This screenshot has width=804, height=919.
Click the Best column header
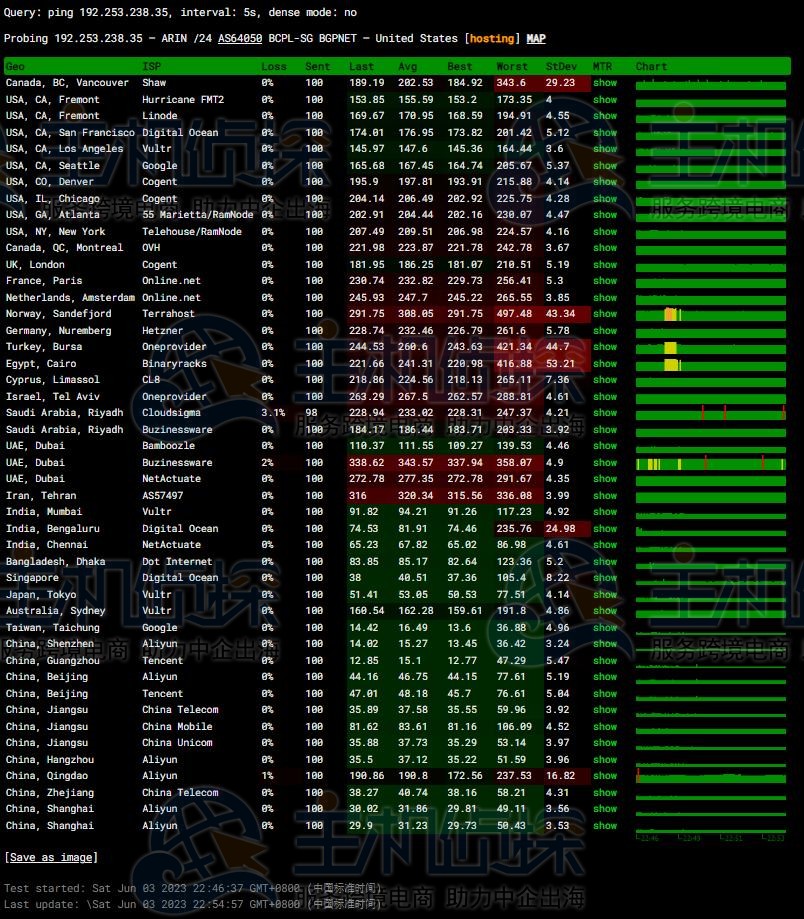(460, 66)
